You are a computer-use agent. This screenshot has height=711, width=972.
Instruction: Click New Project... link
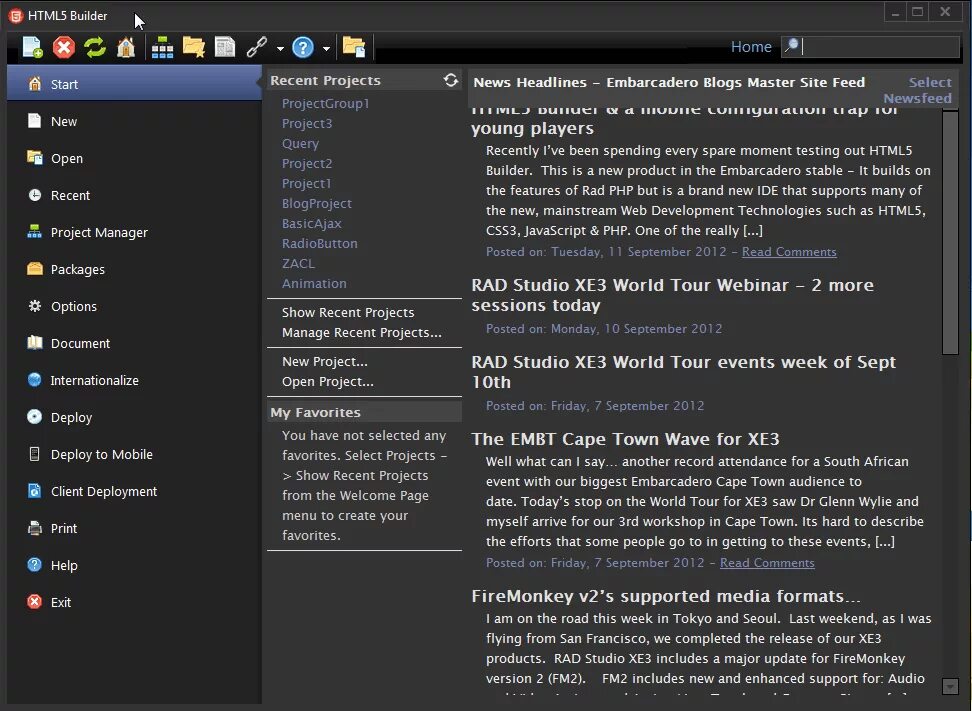(324, 361)
